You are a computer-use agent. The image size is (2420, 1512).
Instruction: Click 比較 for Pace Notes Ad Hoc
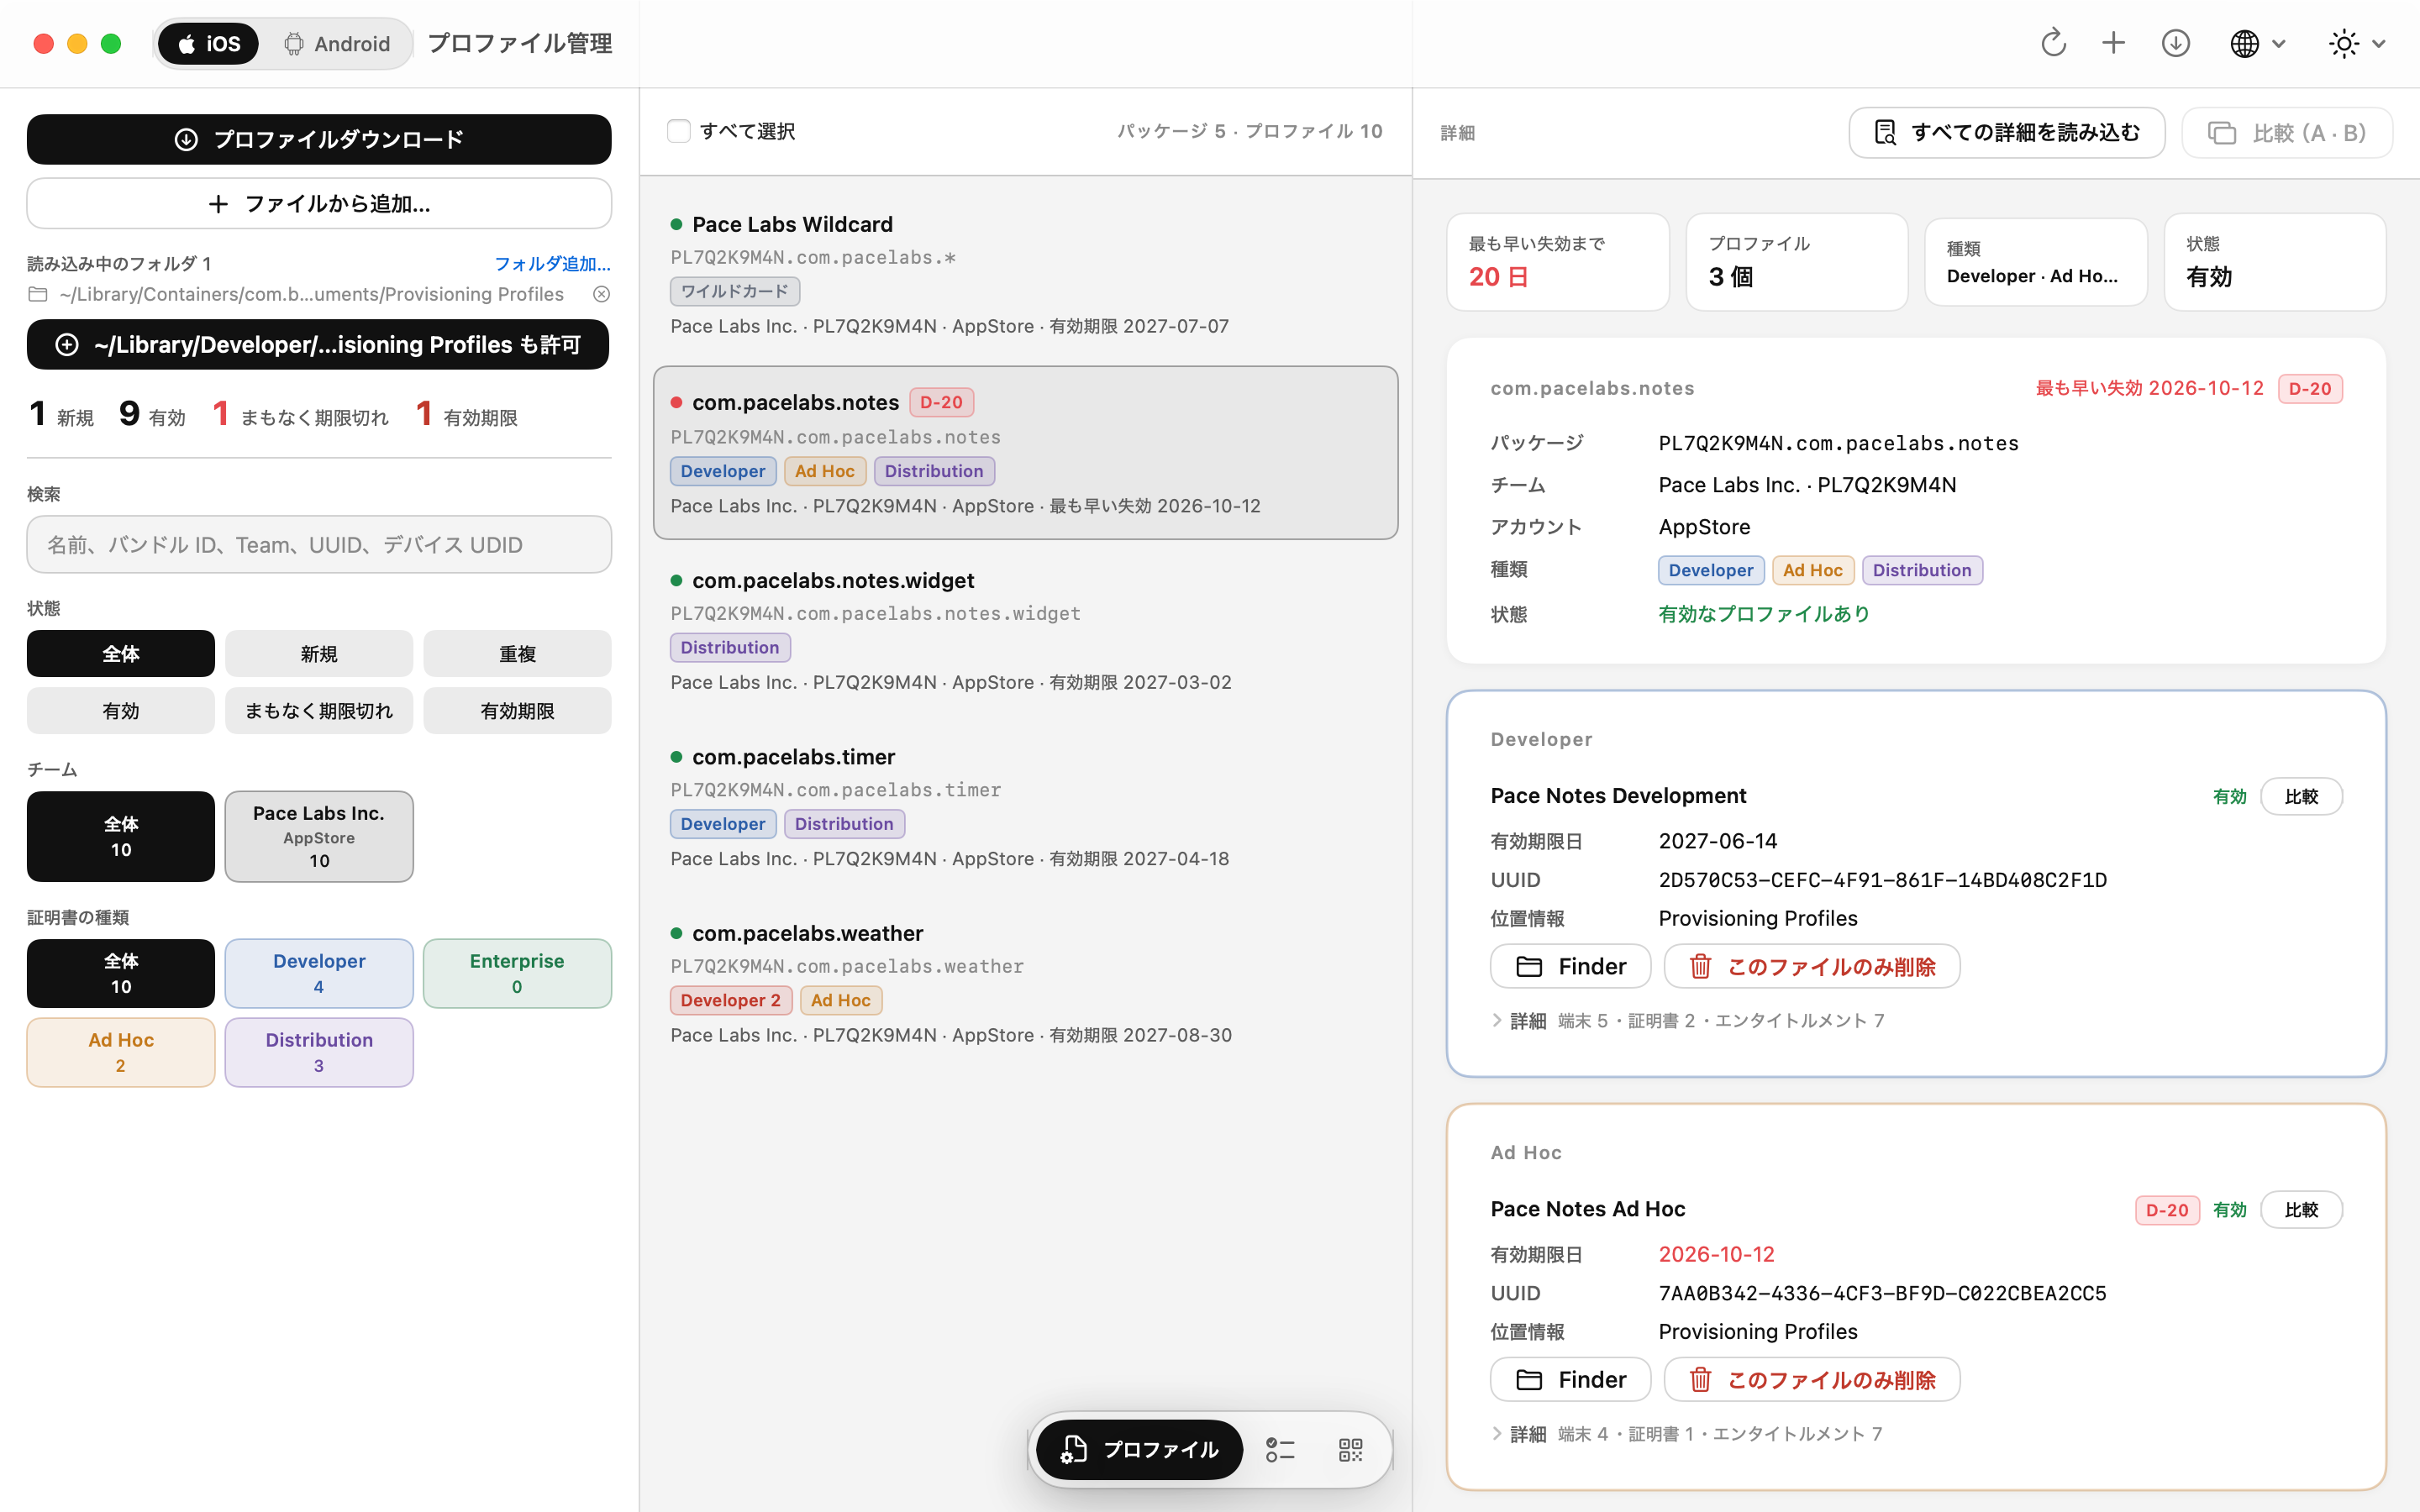tap(2301, 1210)
